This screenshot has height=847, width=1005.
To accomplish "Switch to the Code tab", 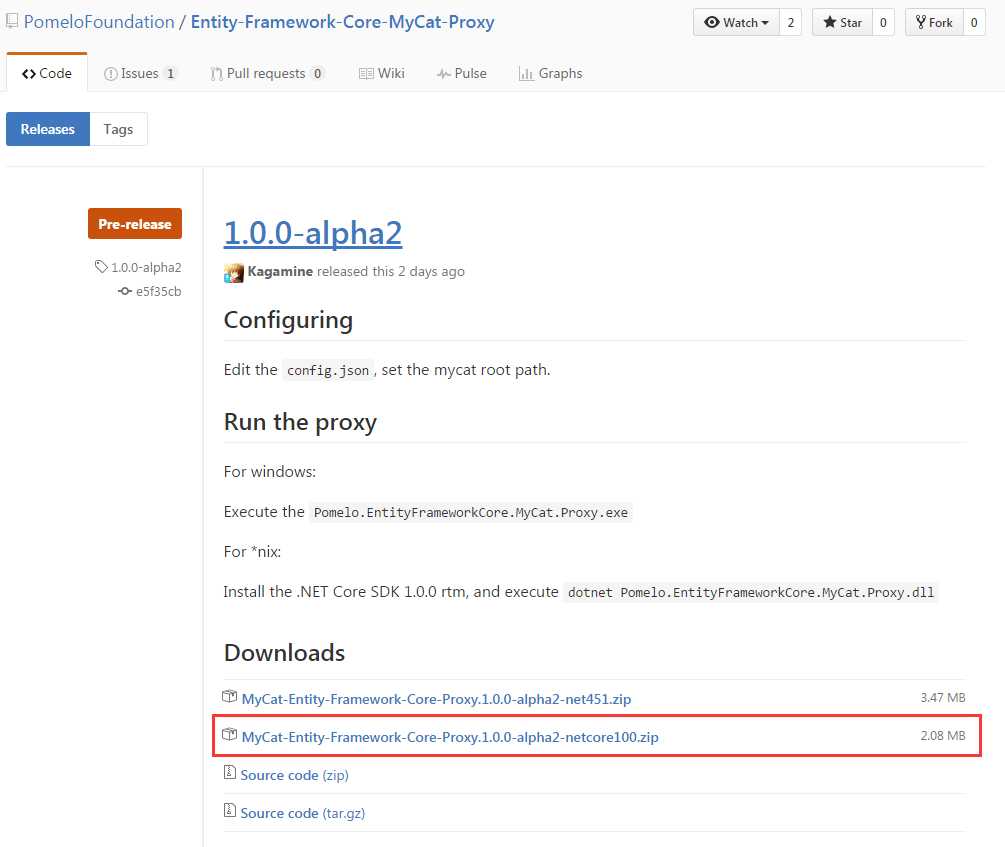I will (x=47, y=73).
